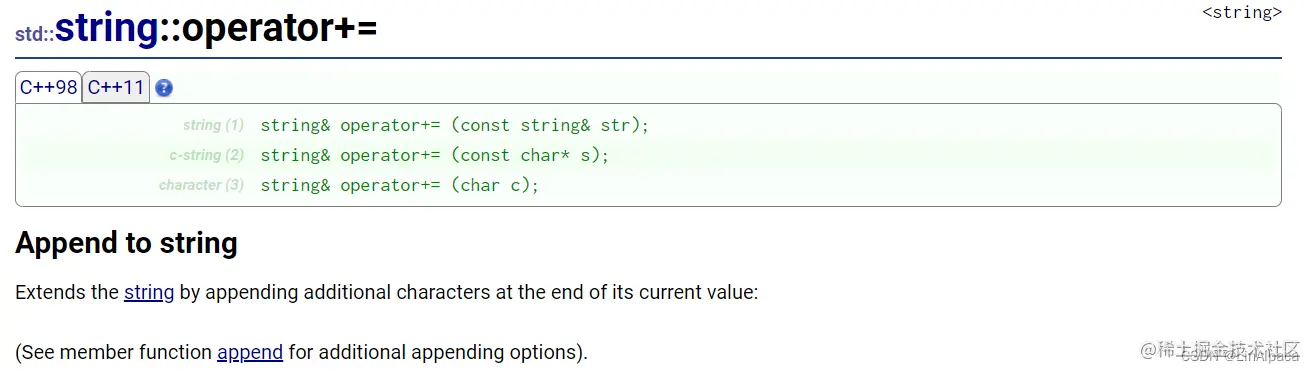Image resolution: width=1314 pixels, height=373 pixels.
Task: Open the "append" member function link
Action: pyautogui.click(x=250, y=352)
